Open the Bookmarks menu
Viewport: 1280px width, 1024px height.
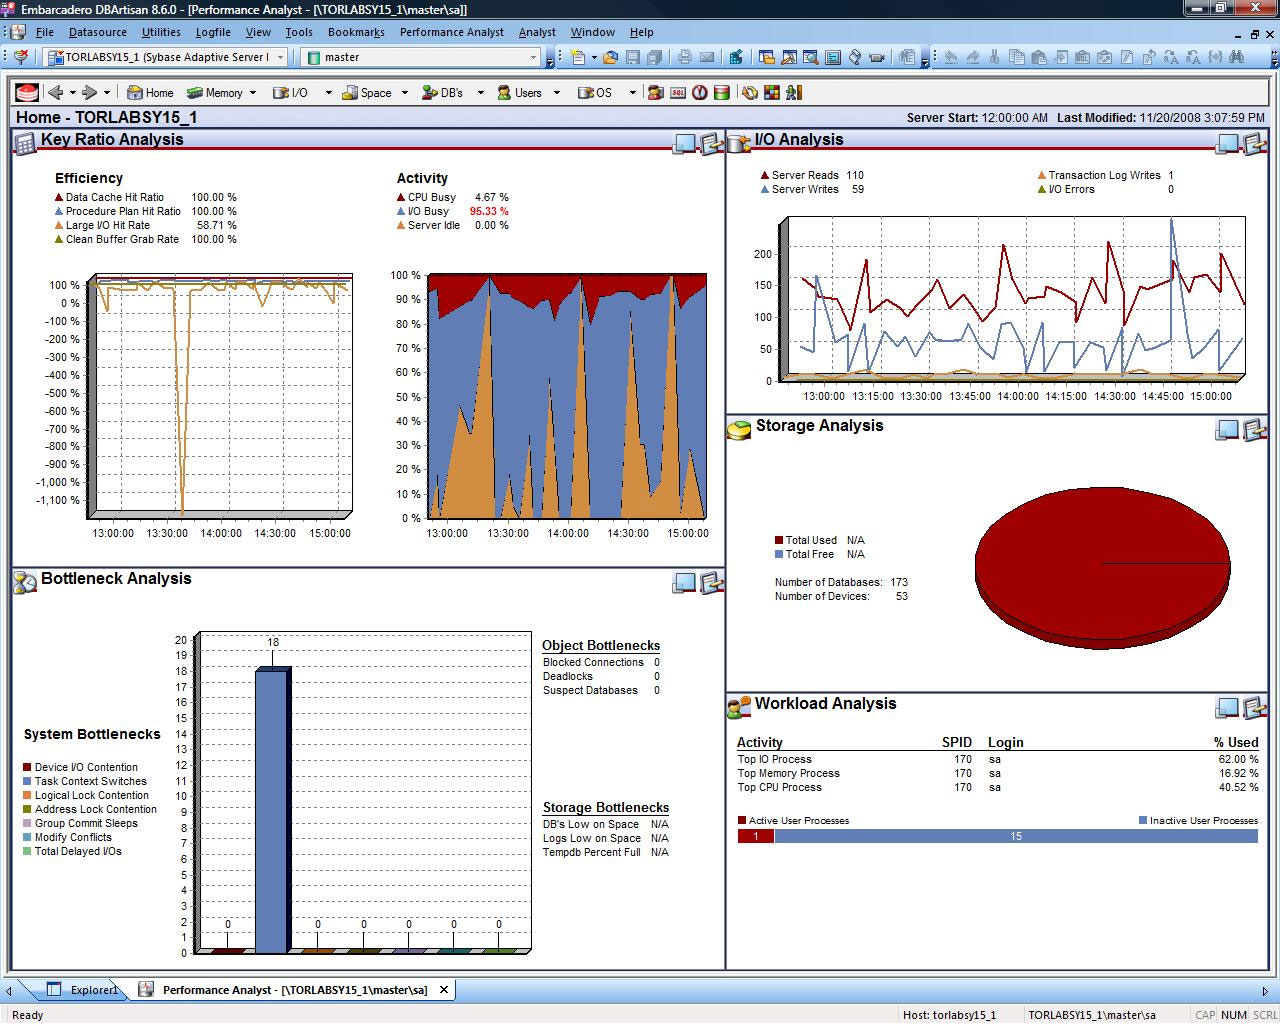coord(356,32)
